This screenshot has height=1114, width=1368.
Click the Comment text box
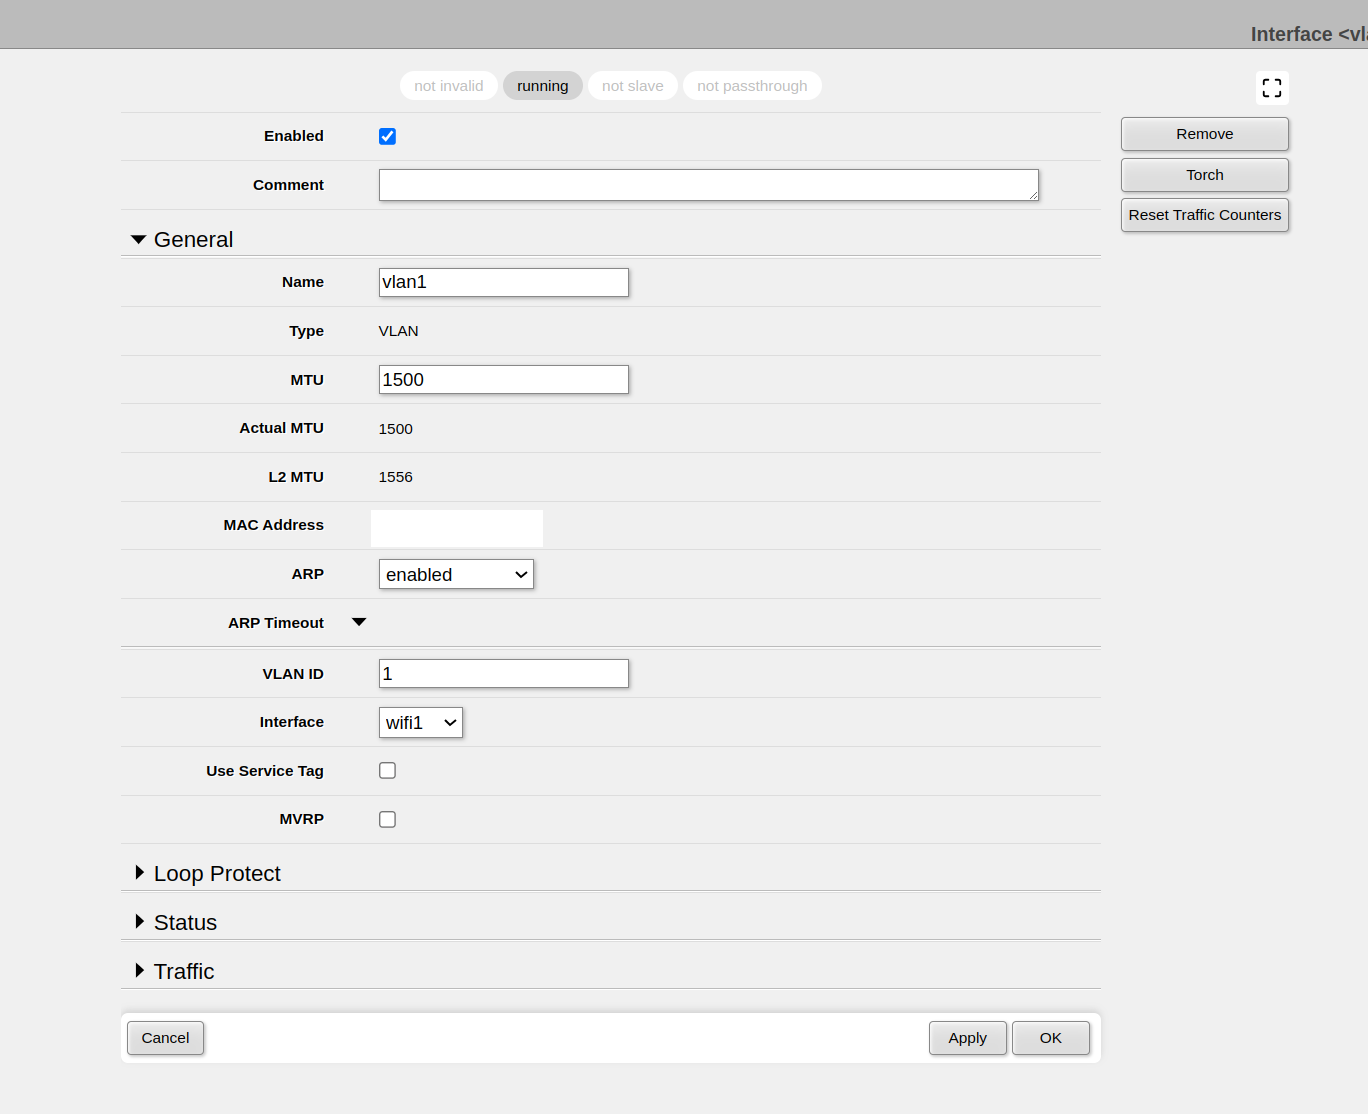tap(709, 185)
